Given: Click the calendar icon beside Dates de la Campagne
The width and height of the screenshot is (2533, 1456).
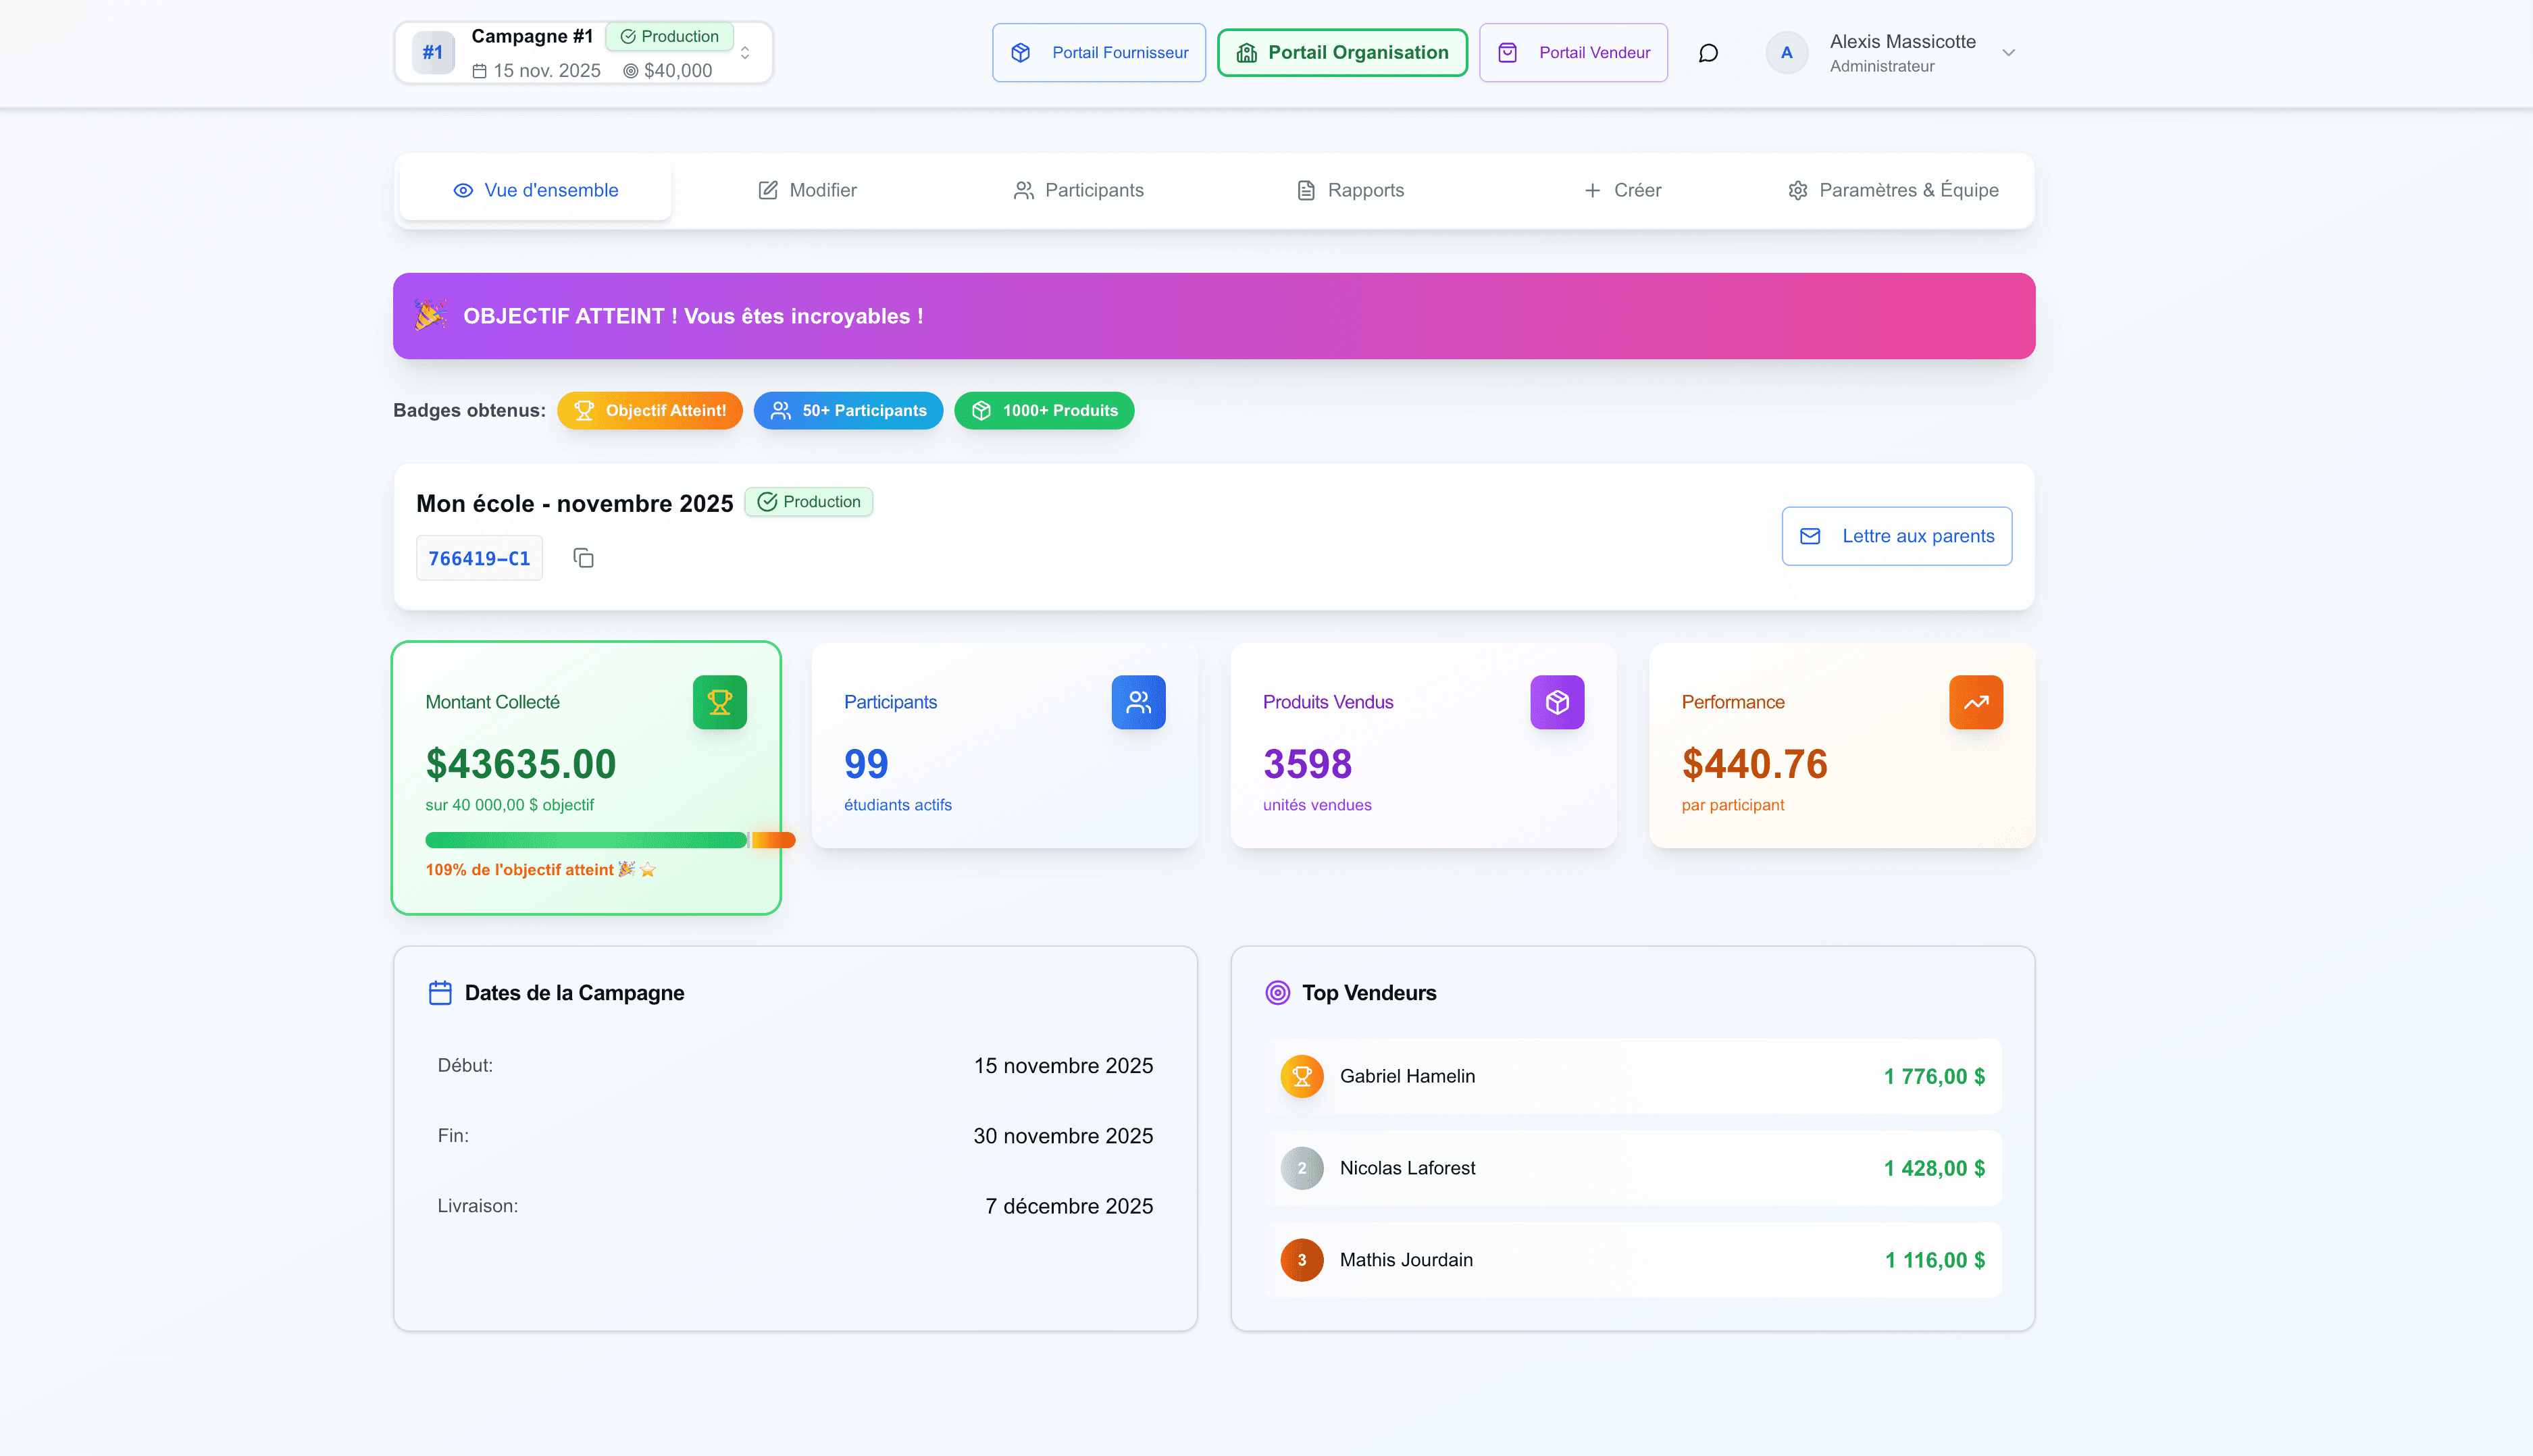Looking at the screenshot, I should (x=440, y=993).
